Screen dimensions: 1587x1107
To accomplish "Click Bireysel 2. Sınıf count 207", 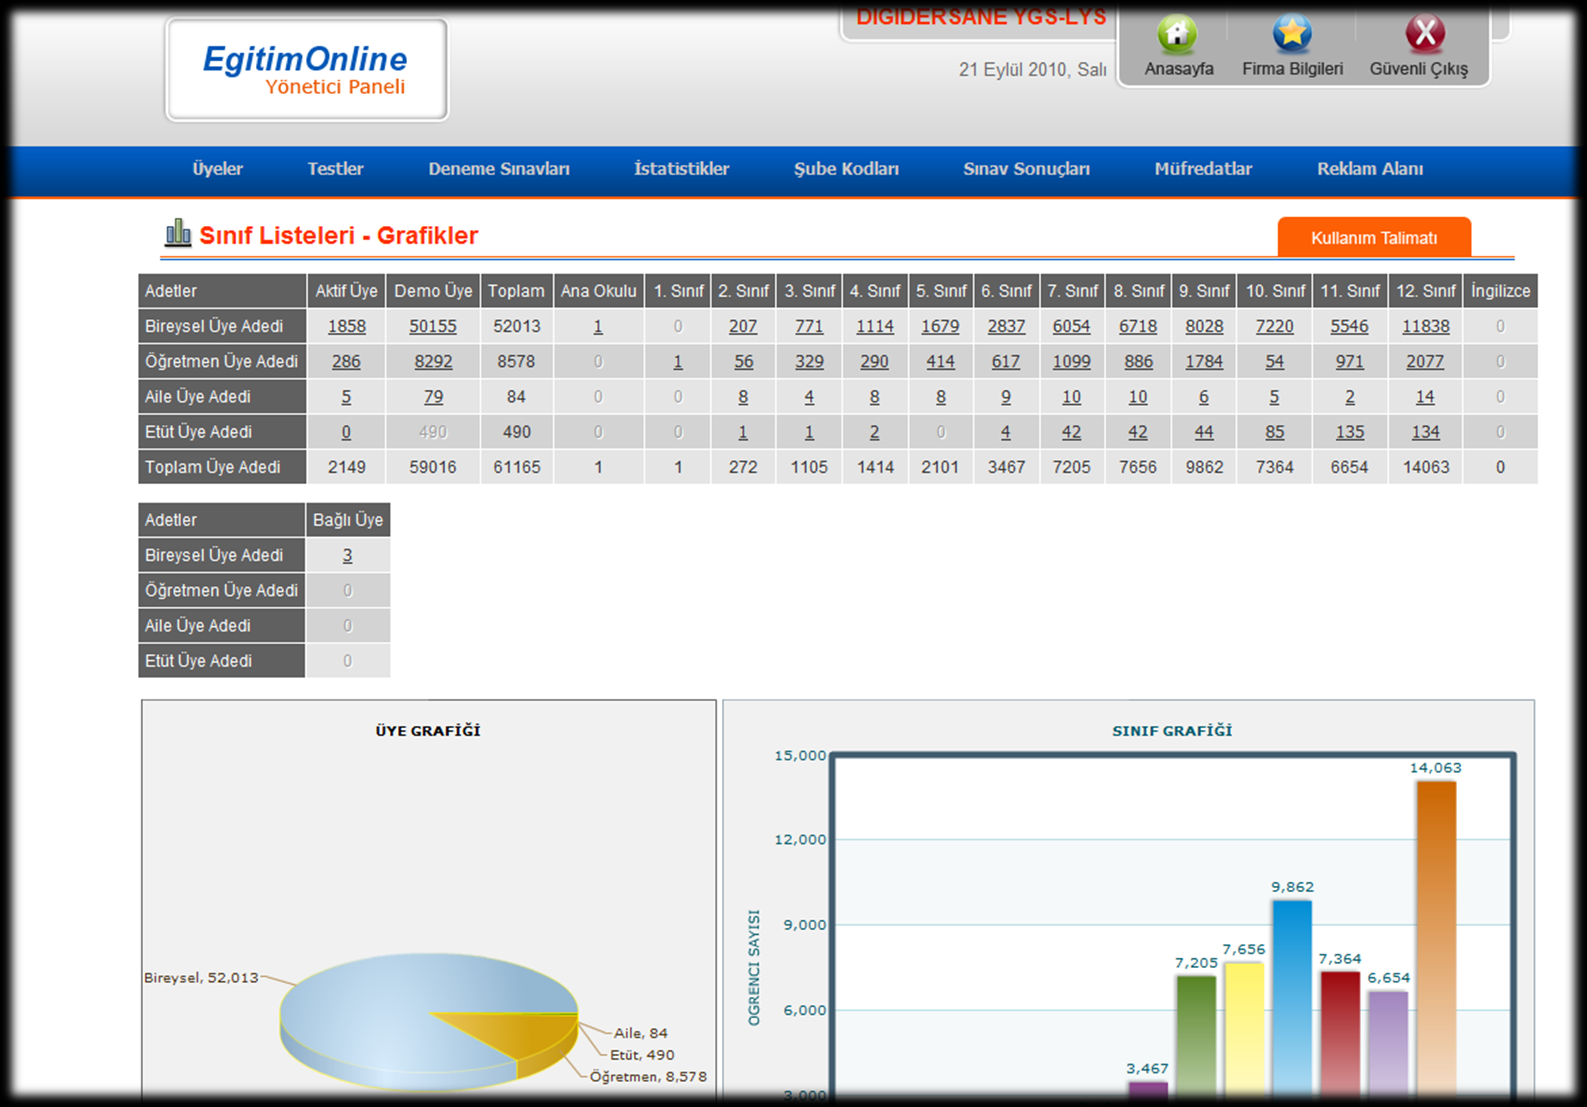I will [743, 326].
